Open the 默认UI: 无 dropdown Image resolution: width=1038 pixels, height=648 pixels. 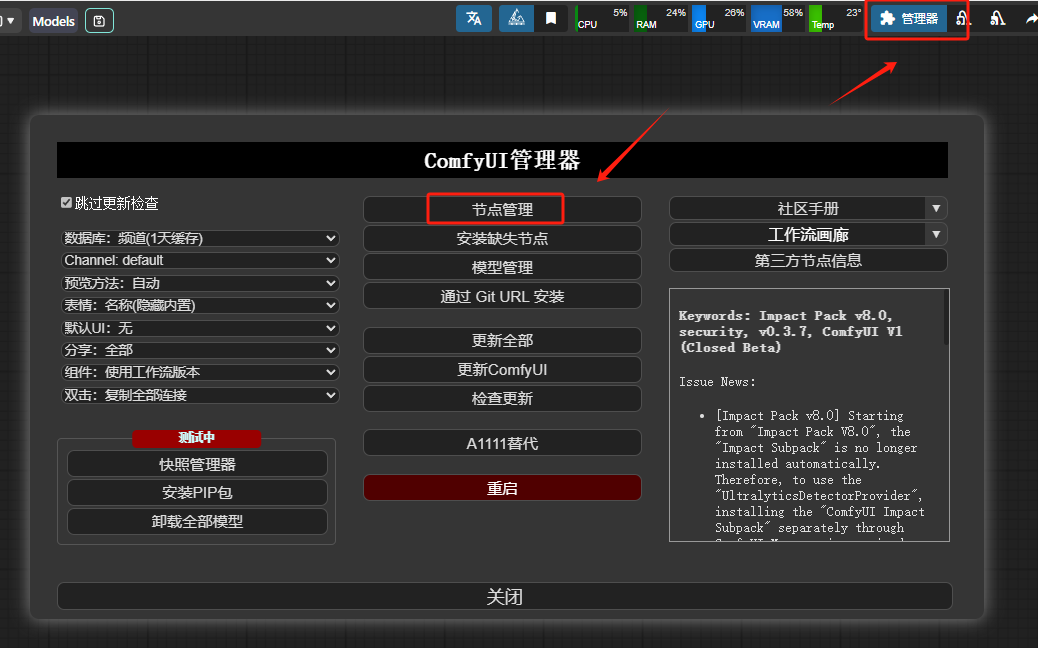[x=200, y=328]
